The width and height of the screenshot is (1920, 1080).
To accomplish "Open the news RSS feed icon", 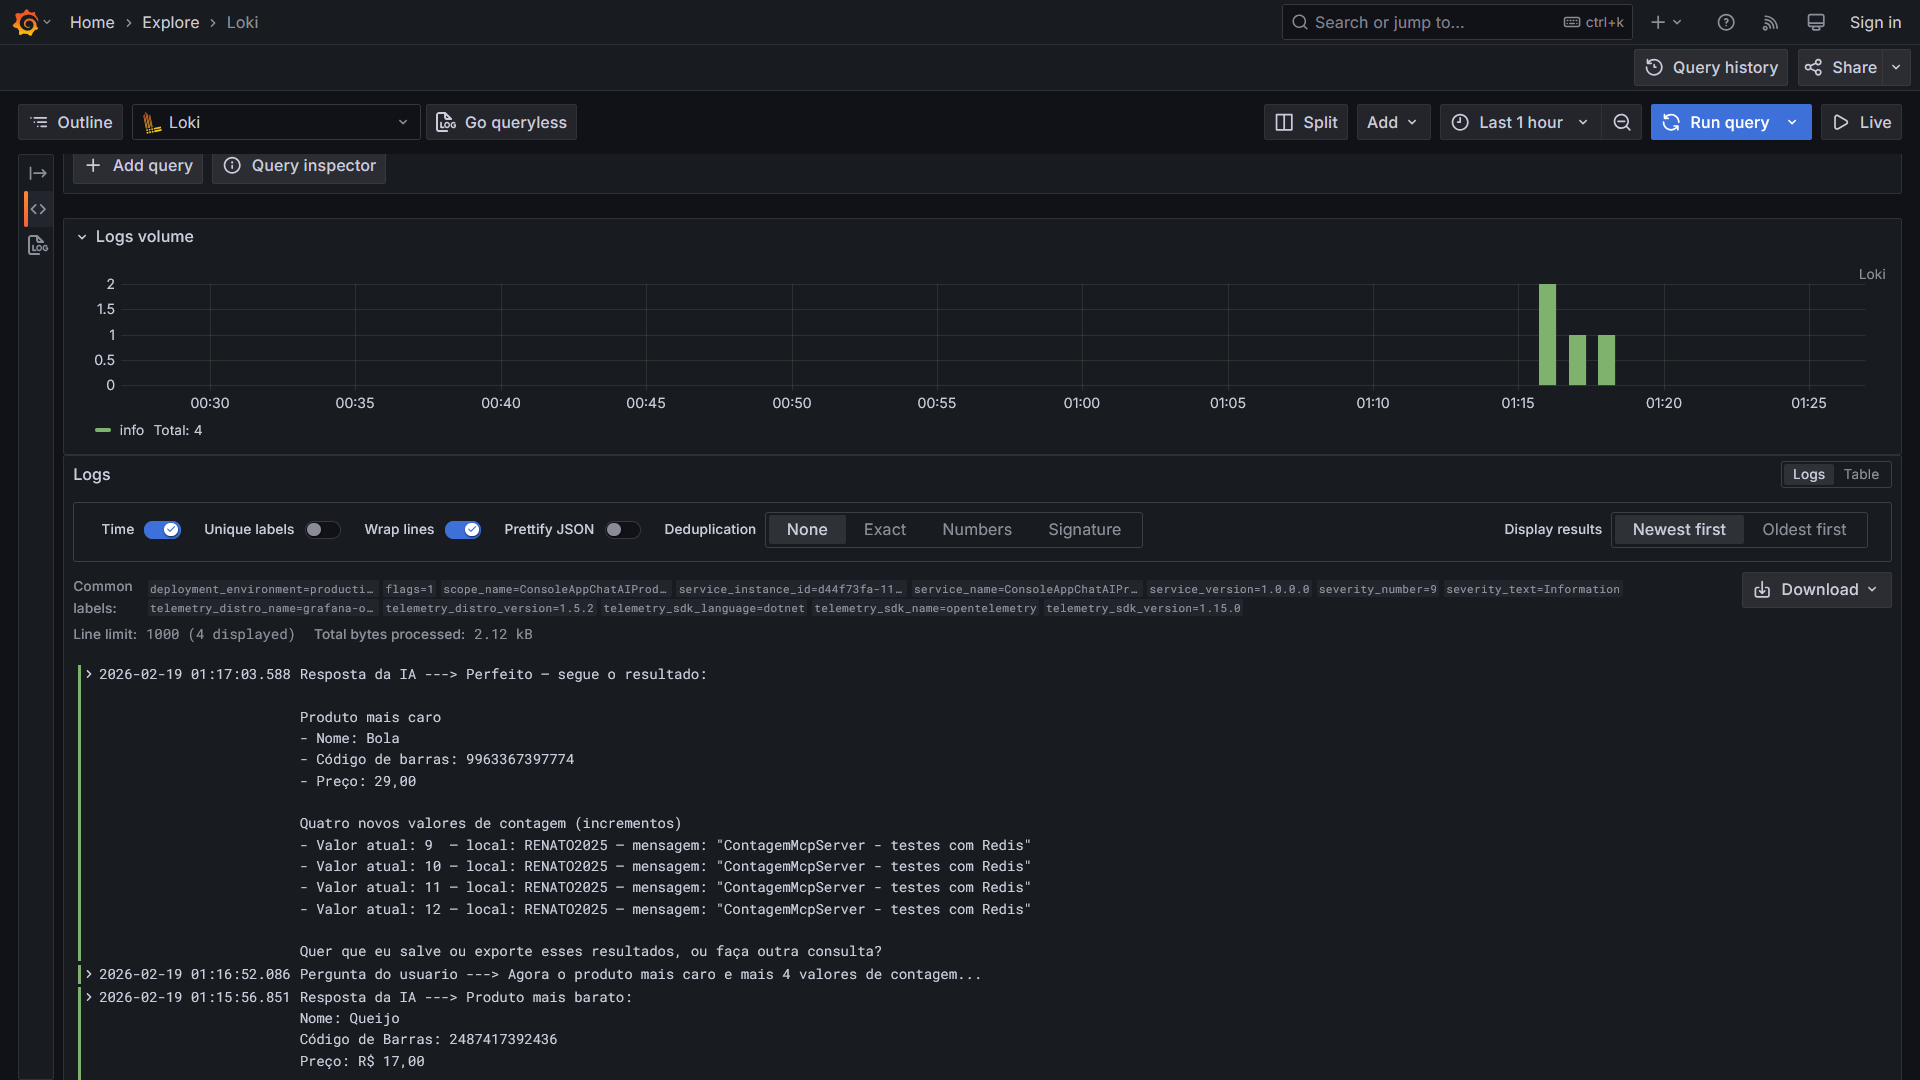I will pos(1770,22).
